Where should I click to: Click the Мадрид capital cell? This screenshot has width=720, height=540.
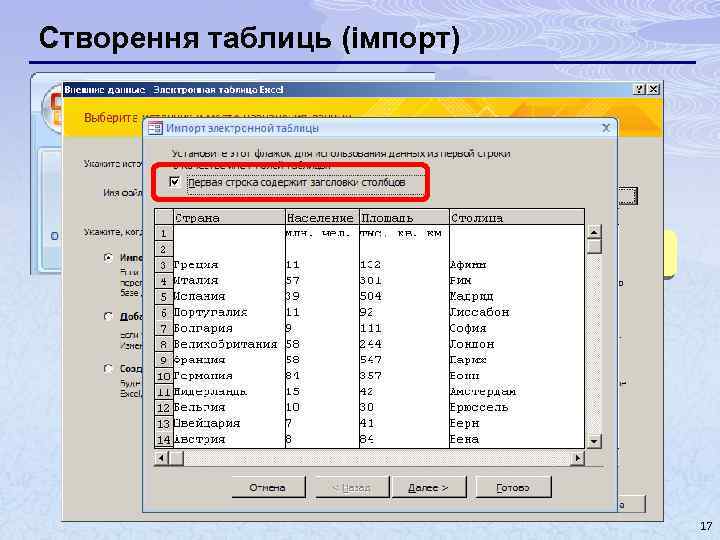coord(517,297)
